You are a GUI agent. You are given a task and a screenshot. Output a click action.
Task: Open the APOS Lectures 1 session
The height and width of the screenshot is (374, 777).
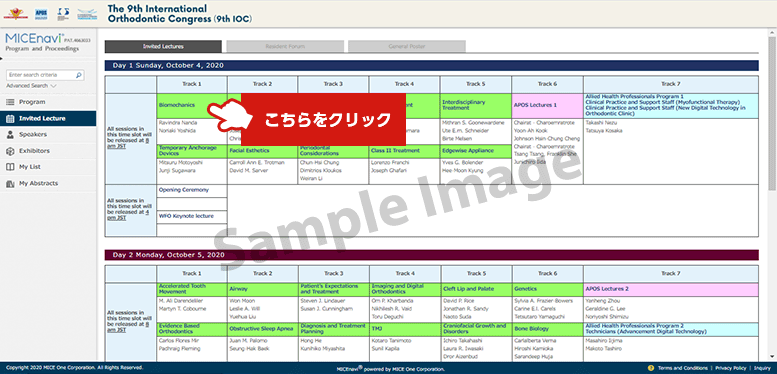click(x=535, y=105)
